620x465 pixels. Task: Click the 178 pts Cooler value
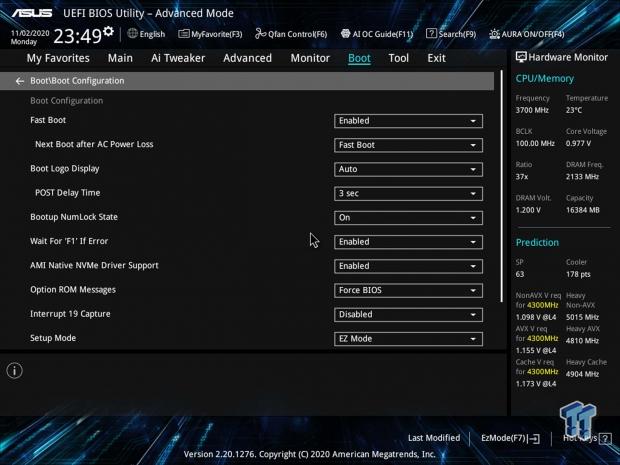point(578,274)
